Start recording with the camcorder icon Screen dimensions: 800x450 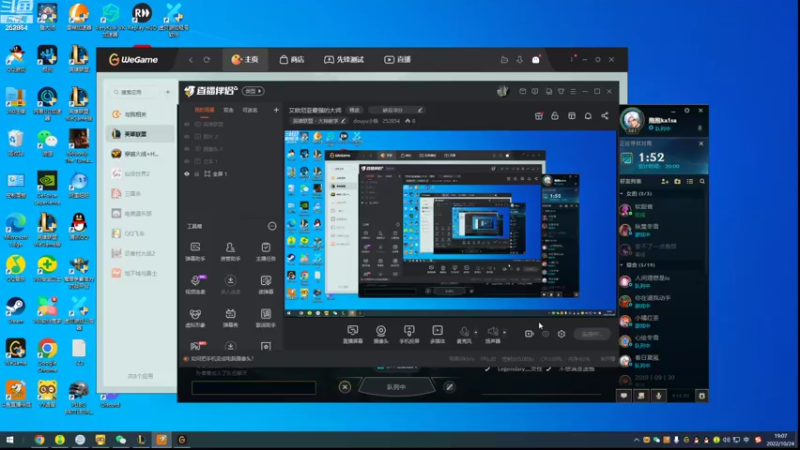coord(529,334)
